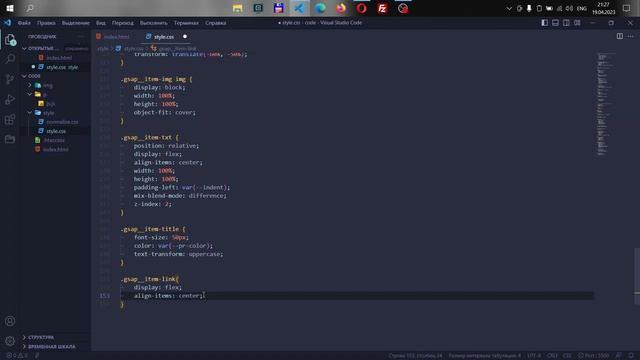Open the Run and Debug view
The image size is (640, 360).
click(x=10, y=99)
